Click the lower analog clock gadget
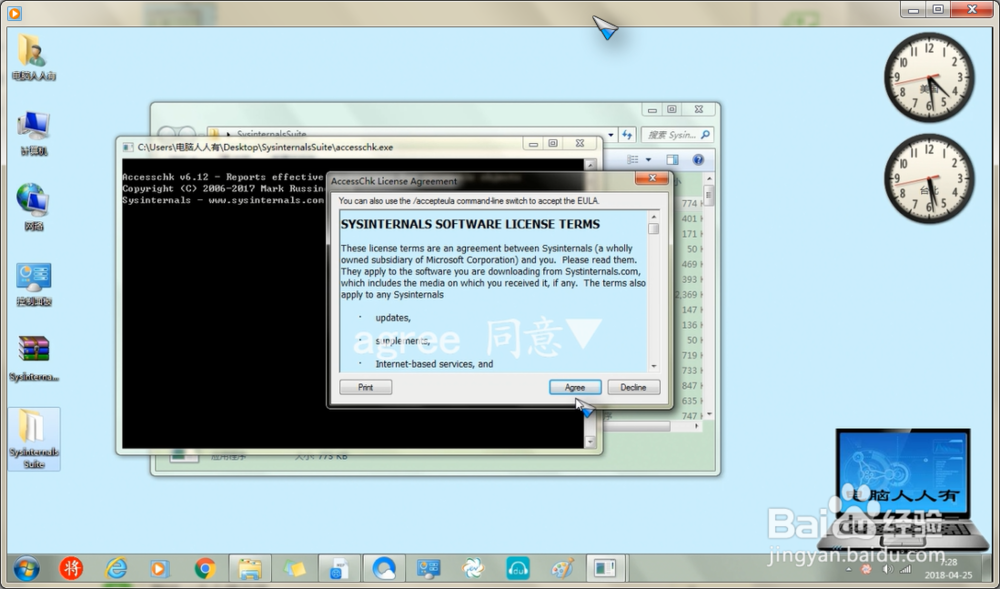1000x589 pixels. (929, 179)
